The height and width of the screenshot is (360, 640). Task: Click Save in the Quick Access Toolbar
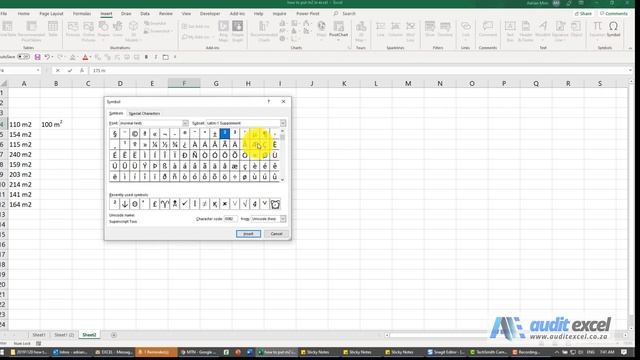click(38, 57)
